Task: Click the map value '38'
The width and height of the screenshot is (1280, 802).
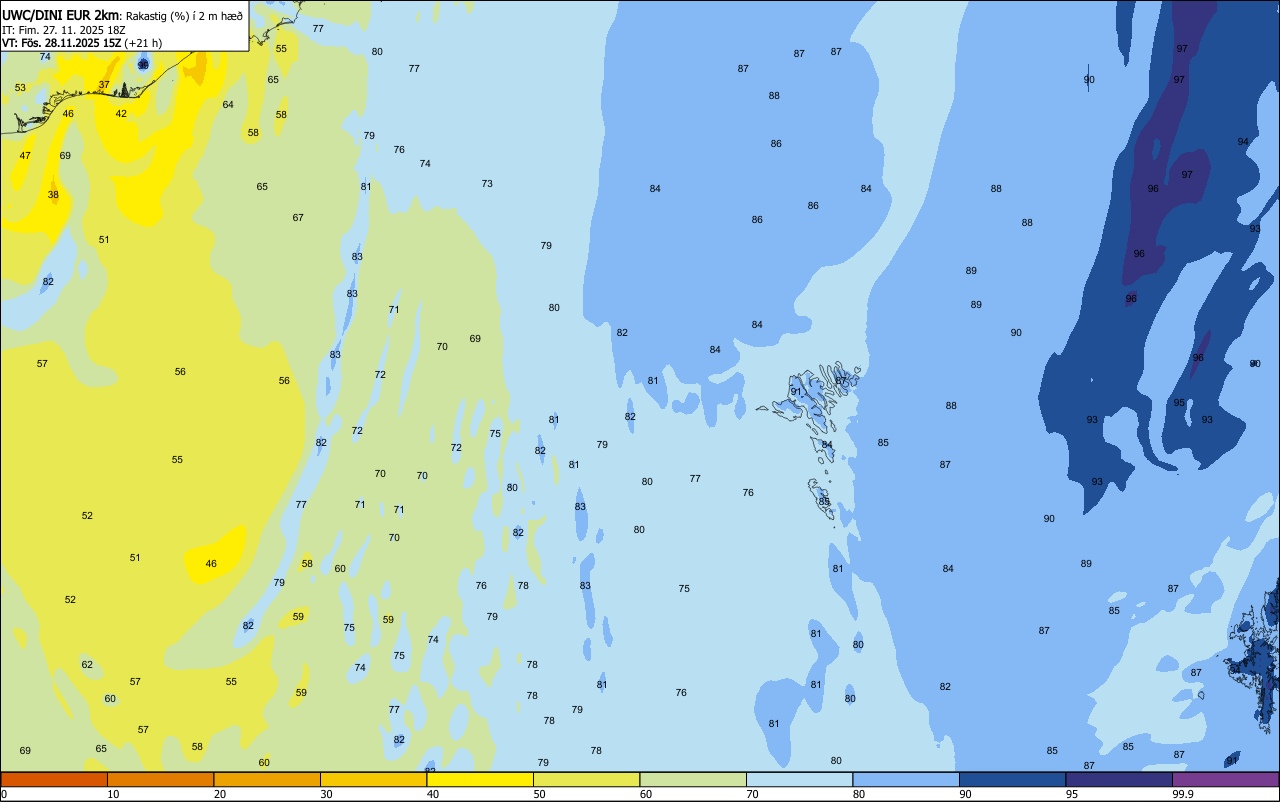Action: coord(53,195)
